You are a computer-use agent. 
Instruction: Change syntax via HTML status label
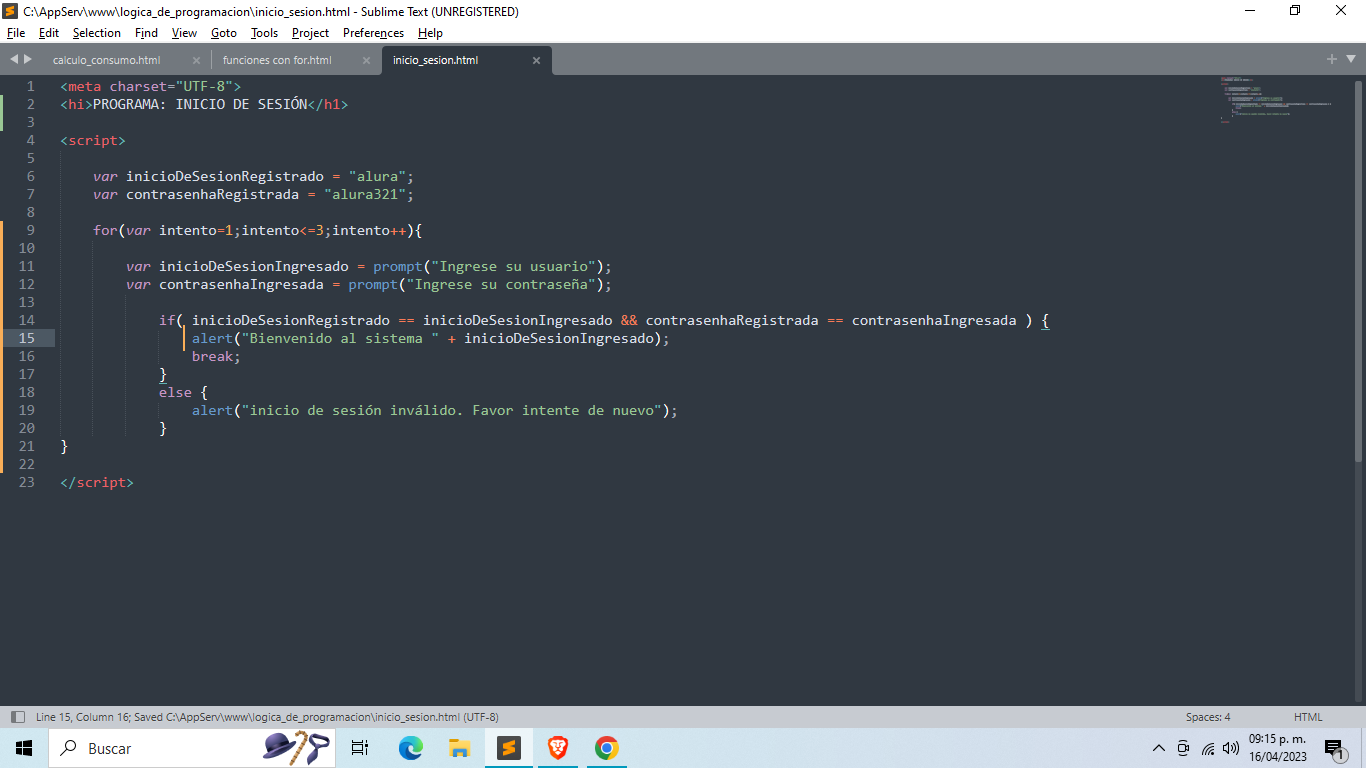[x=1308, y=717]
